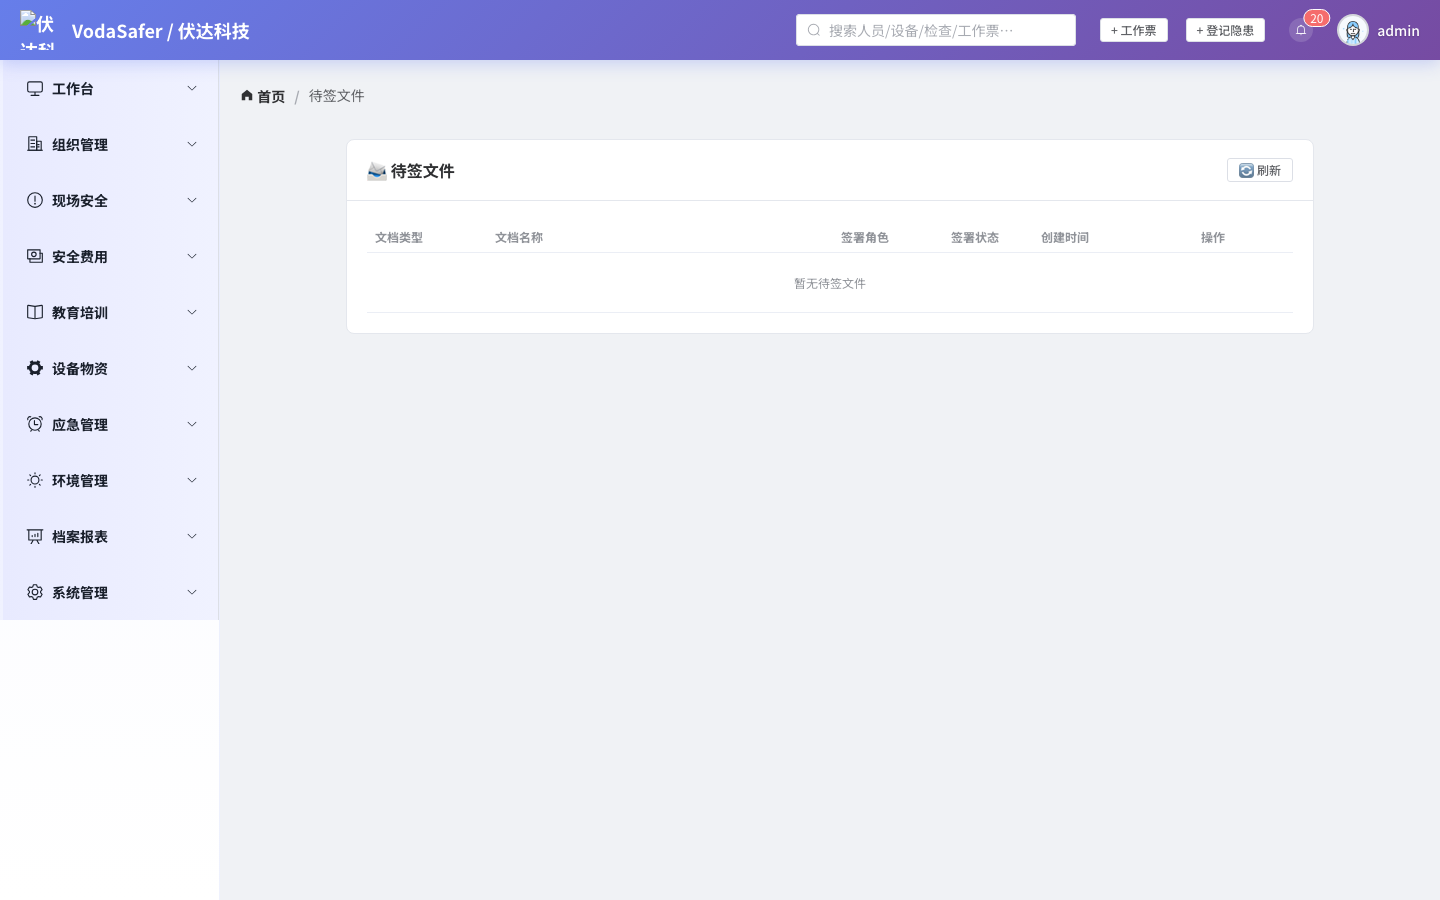The image size is (1440, 900).
Task: Click the 暂无待签文件 empty message
Action: click(x=830, y=283)
